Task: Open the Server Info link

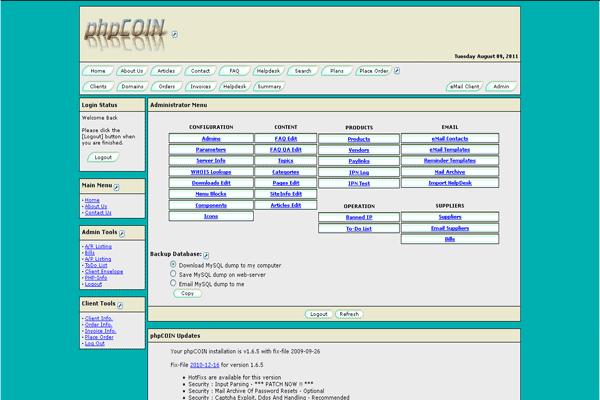Action: [211, 160]
